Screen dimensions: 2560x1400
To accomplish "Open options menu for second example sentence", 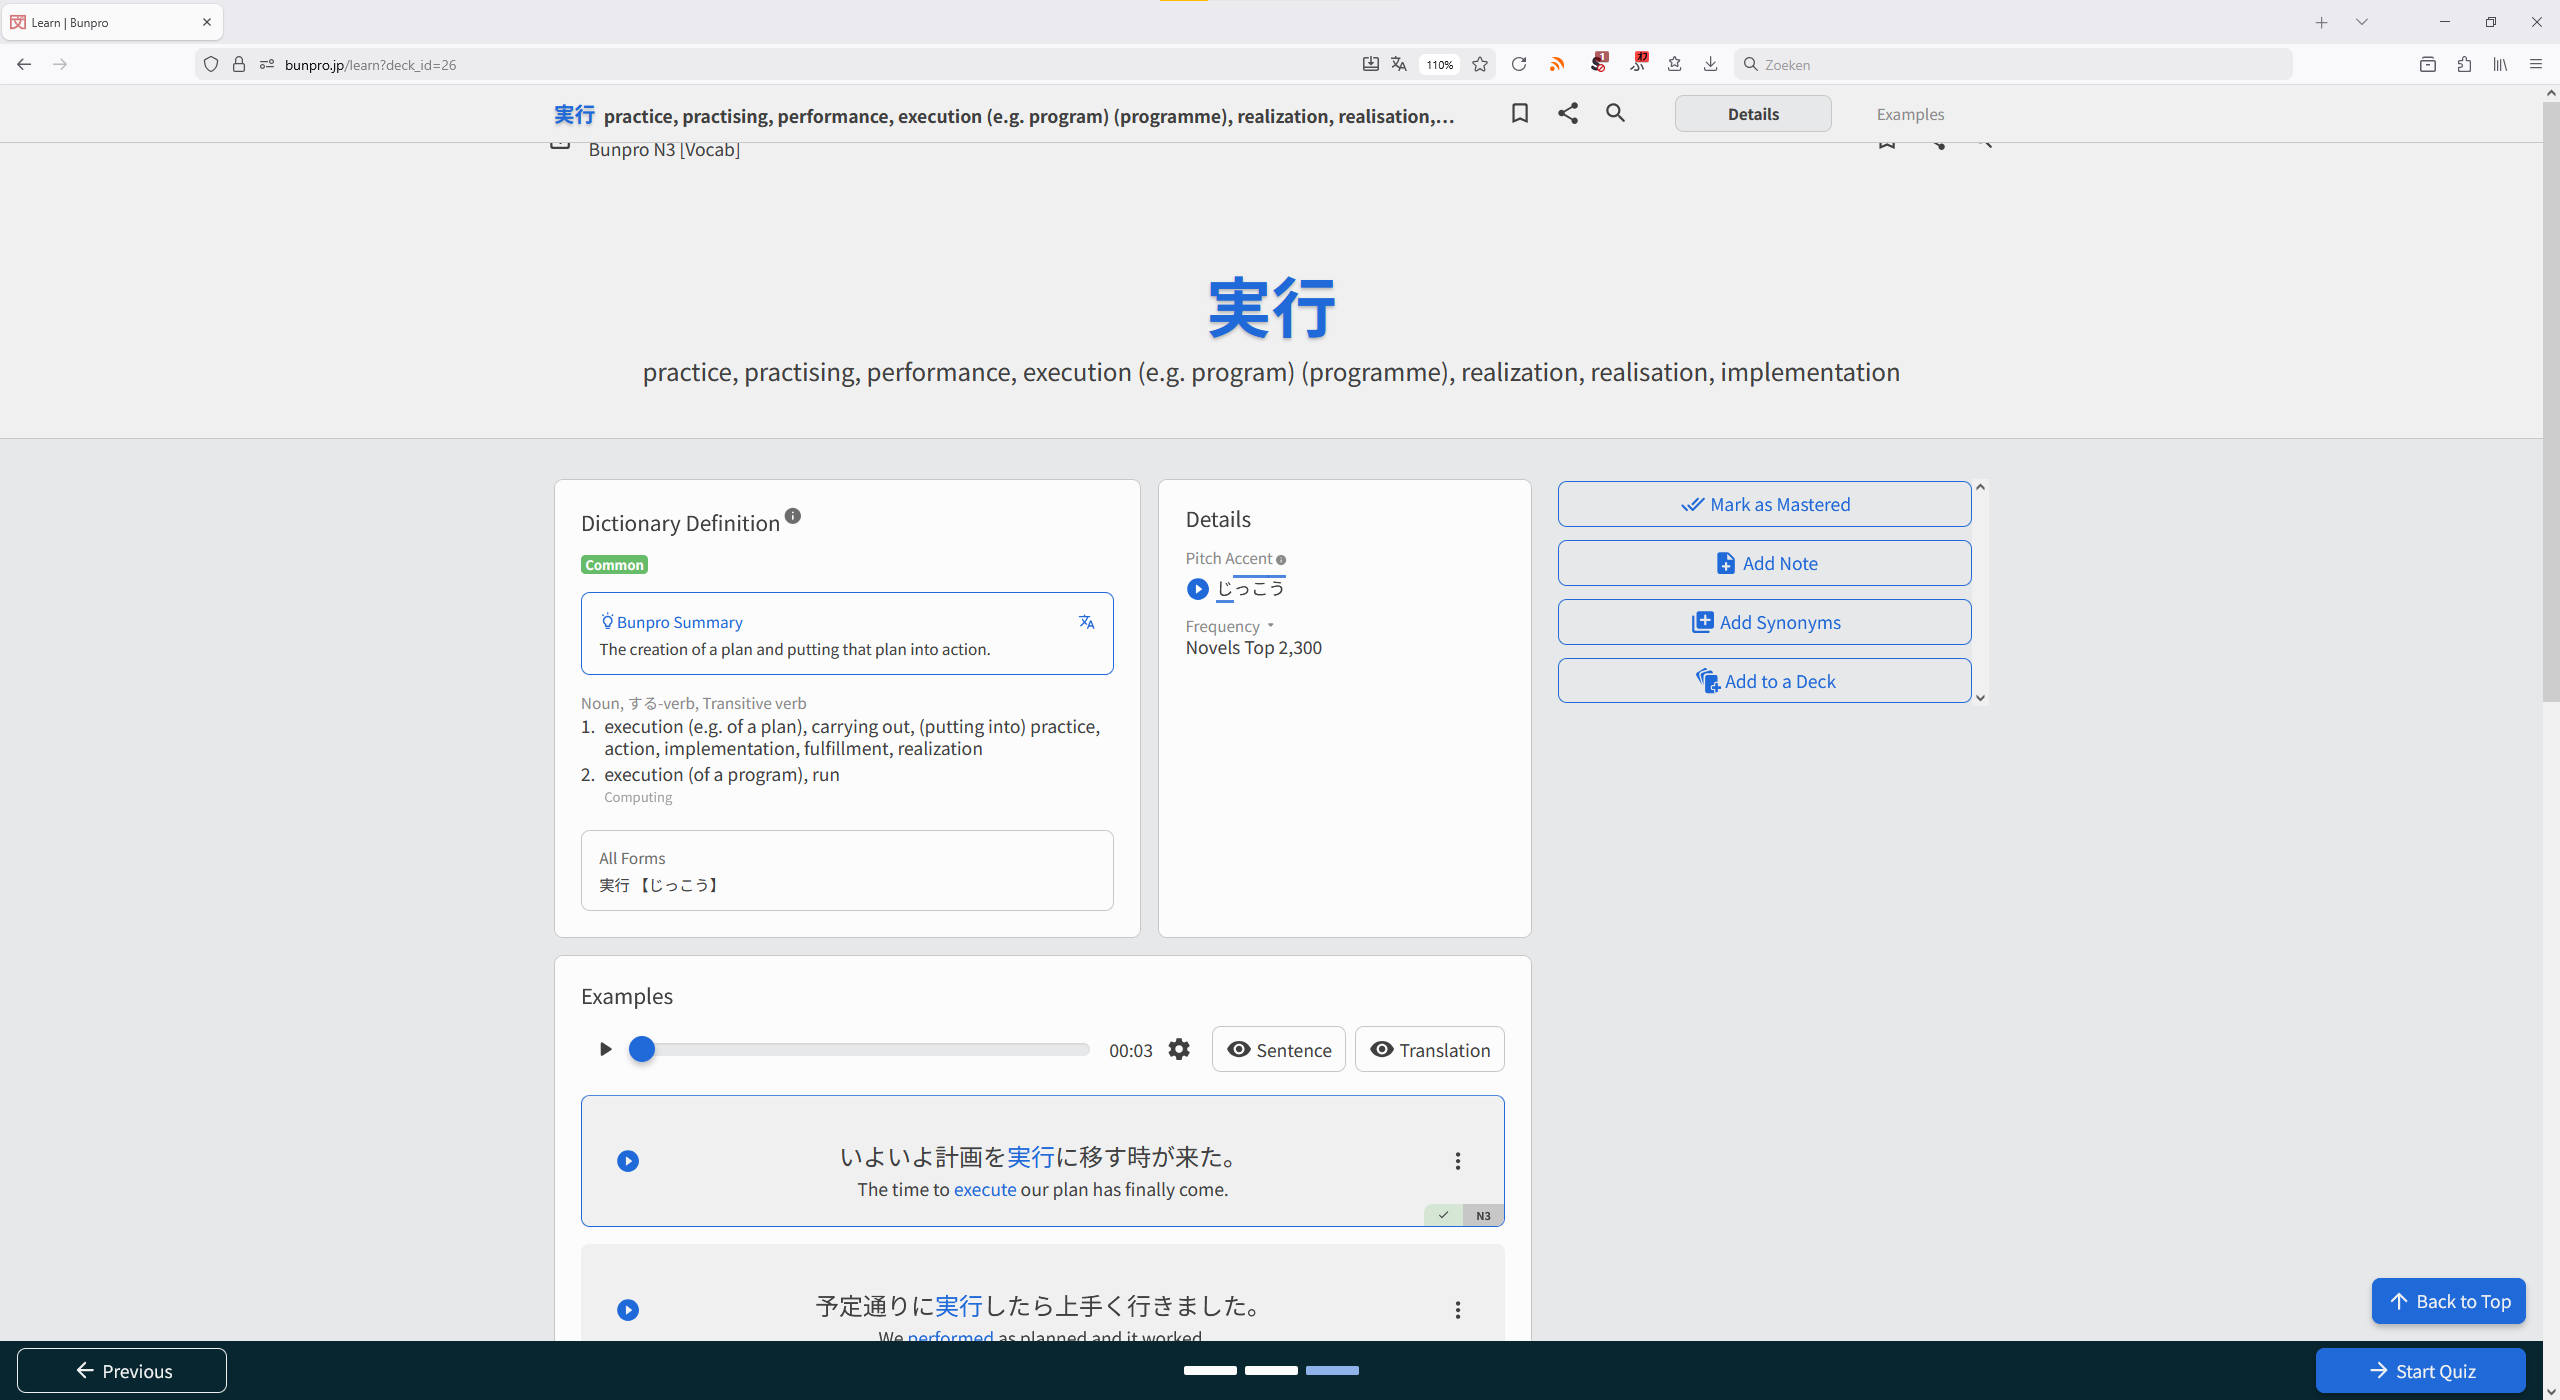I will tap(1457, 1310).
